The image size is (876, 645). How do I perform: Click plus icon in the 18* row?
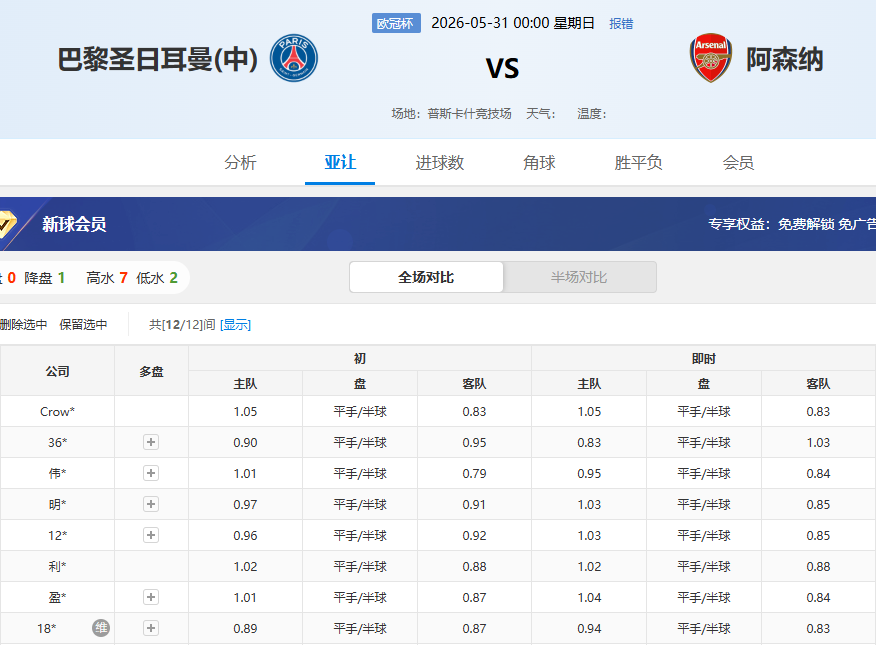[151, 628]
